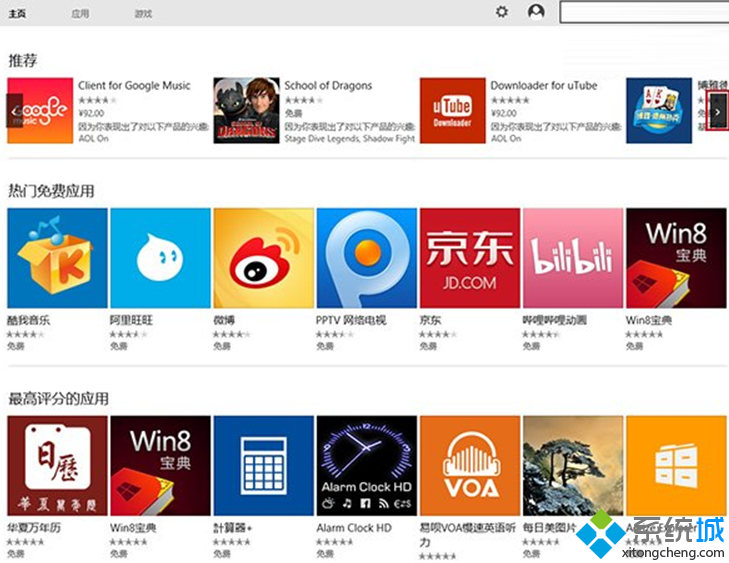729x563 pixels.
Task: Go to the 主页 home tab
Action: (x=17, y=14)
